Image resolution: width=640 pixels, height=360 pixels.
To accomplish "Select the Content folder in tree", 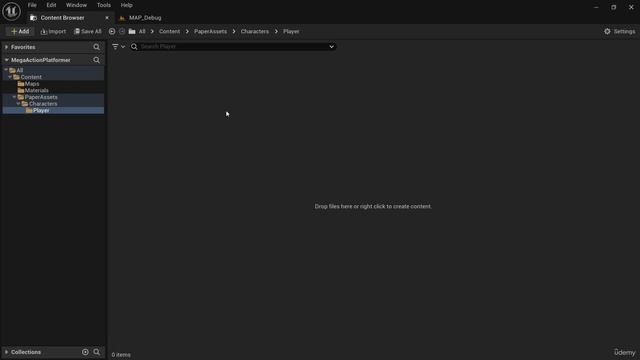I will 53,77.
